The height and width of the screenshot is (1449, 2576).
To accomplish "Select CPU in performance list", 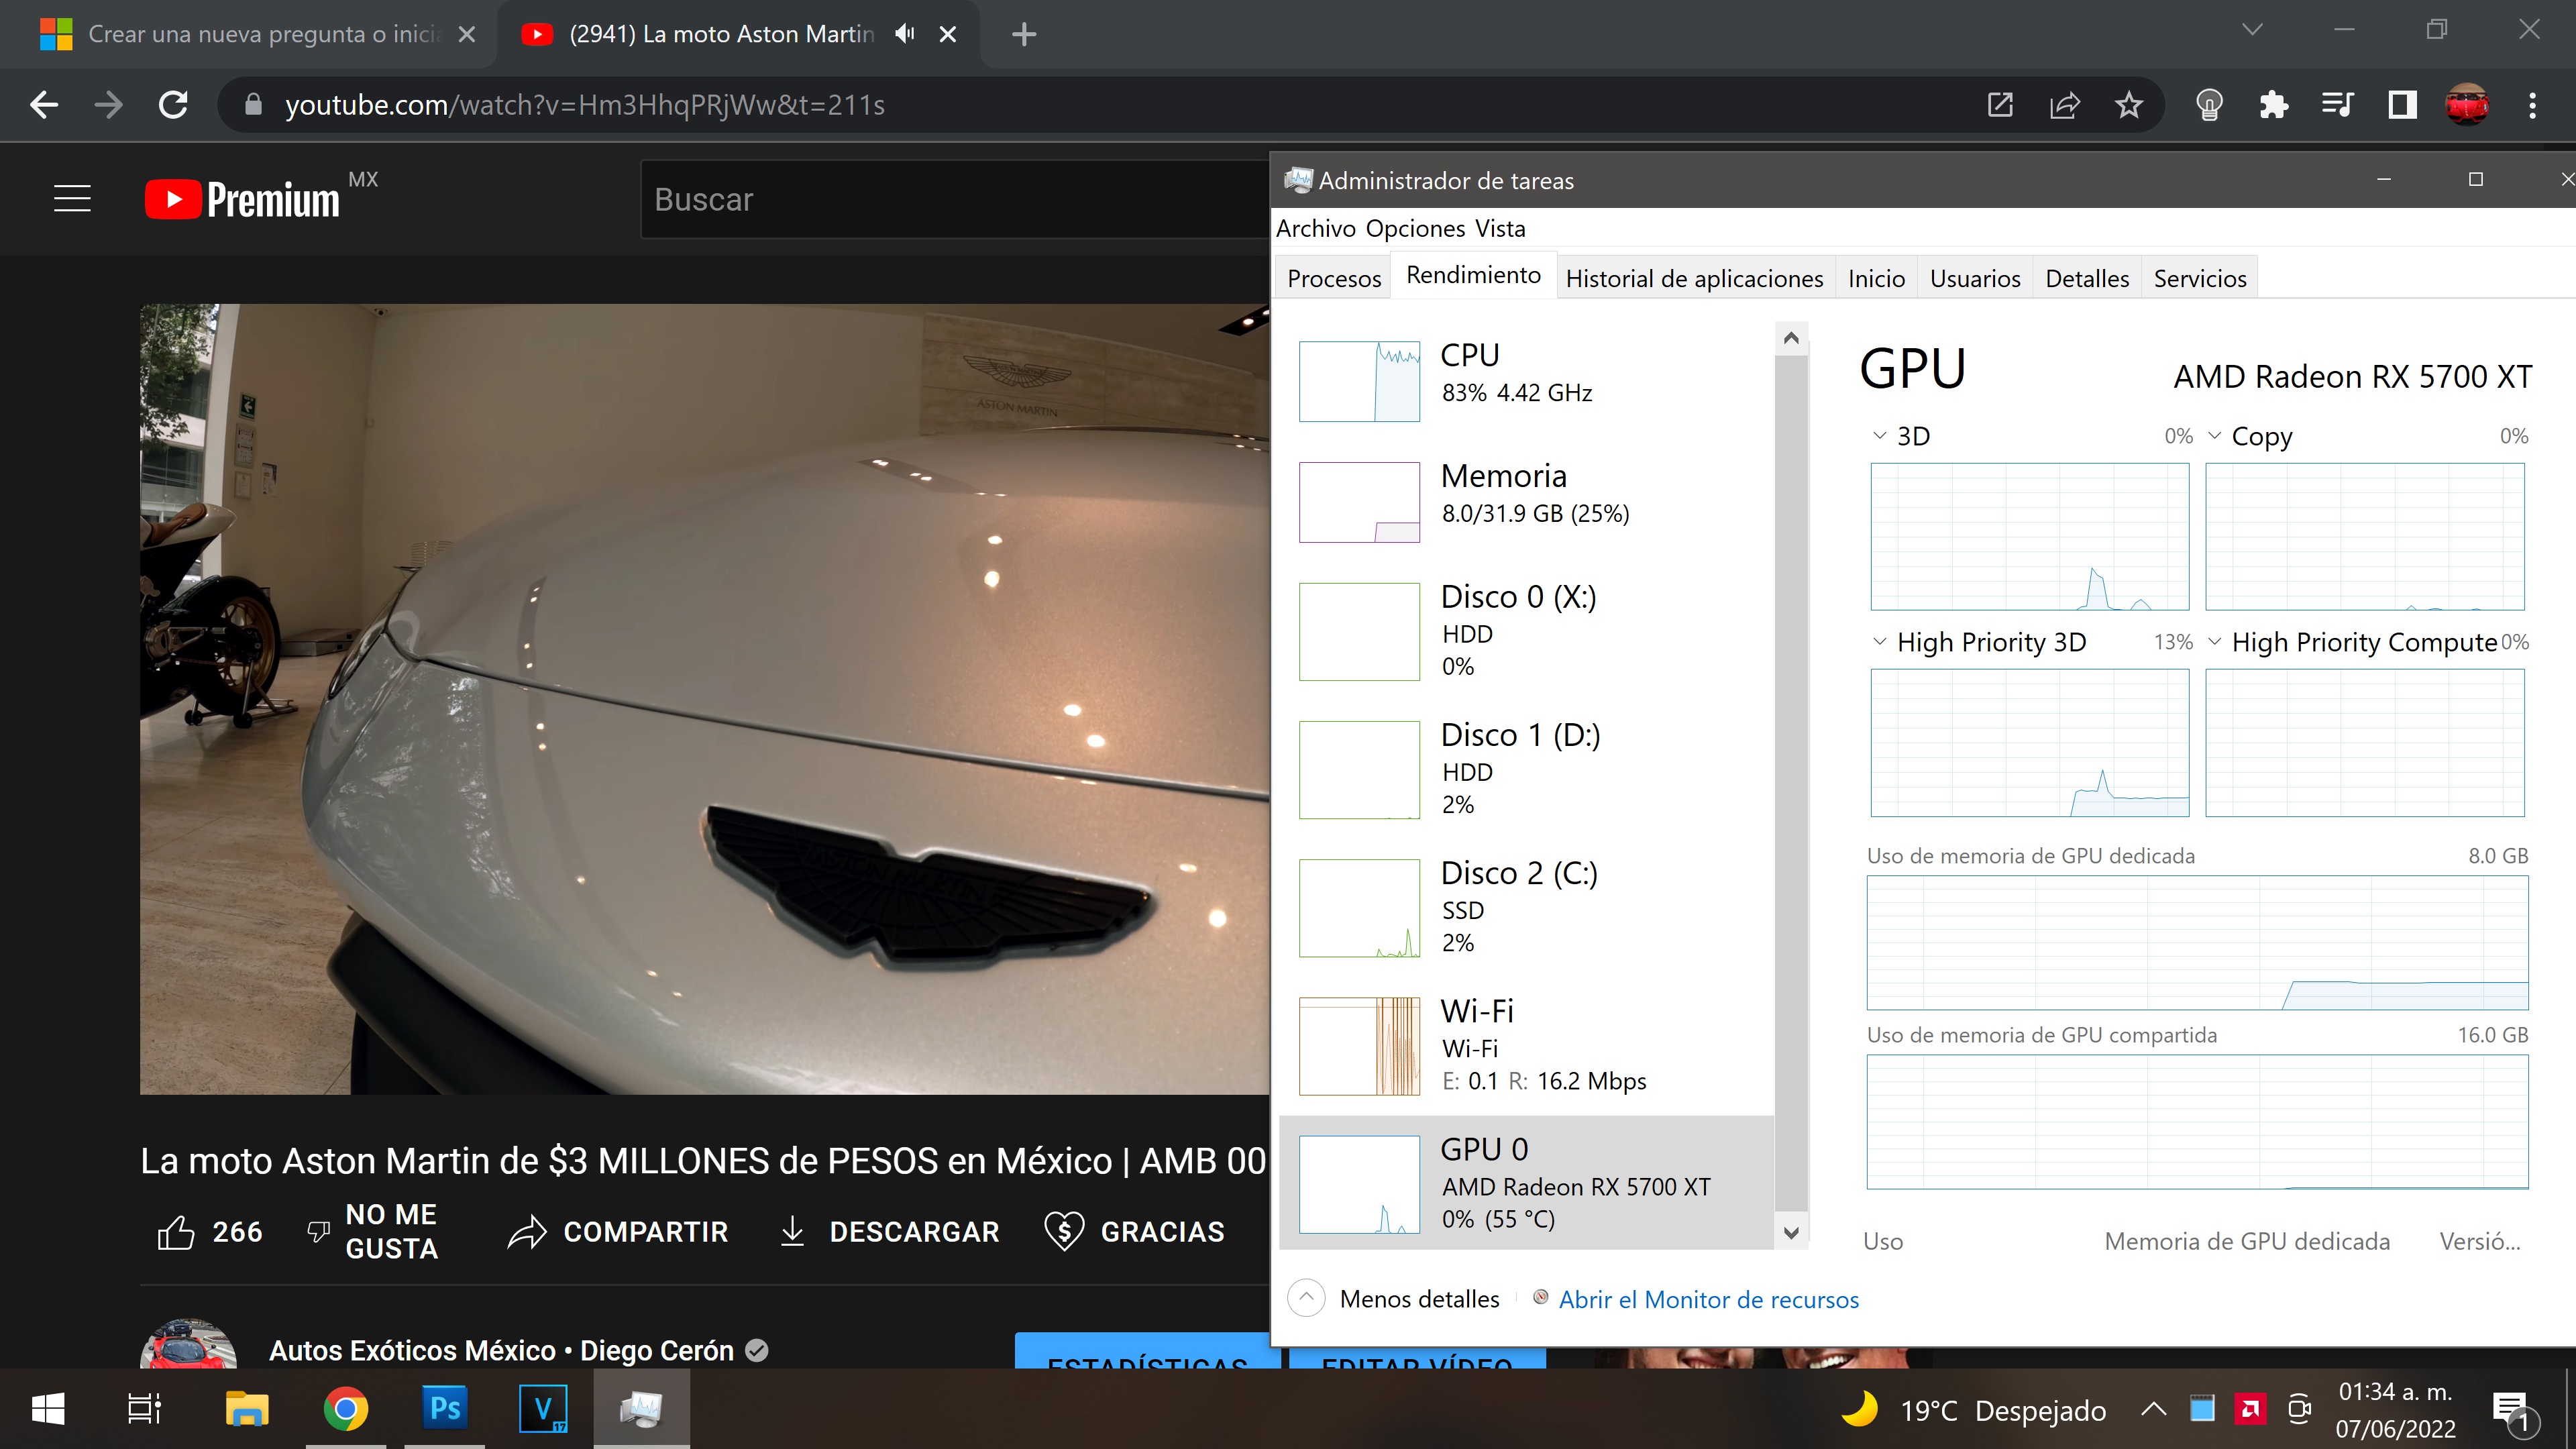I will [1527, 381].
